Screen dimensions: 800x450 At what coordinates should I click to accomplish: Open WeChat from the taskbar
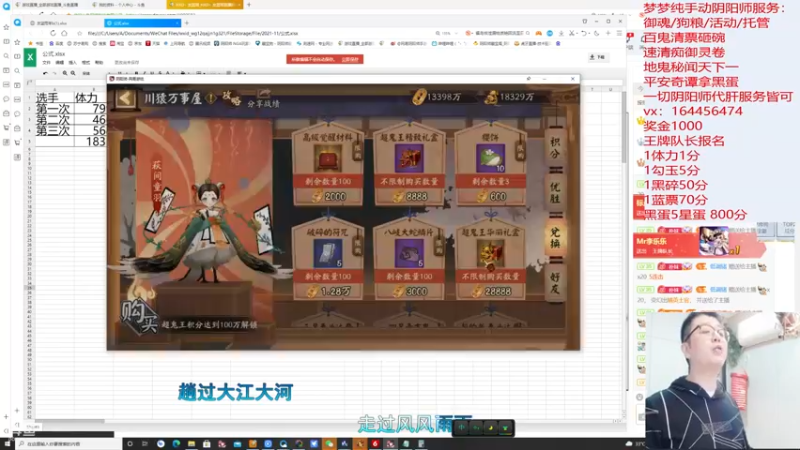point(329,444)
